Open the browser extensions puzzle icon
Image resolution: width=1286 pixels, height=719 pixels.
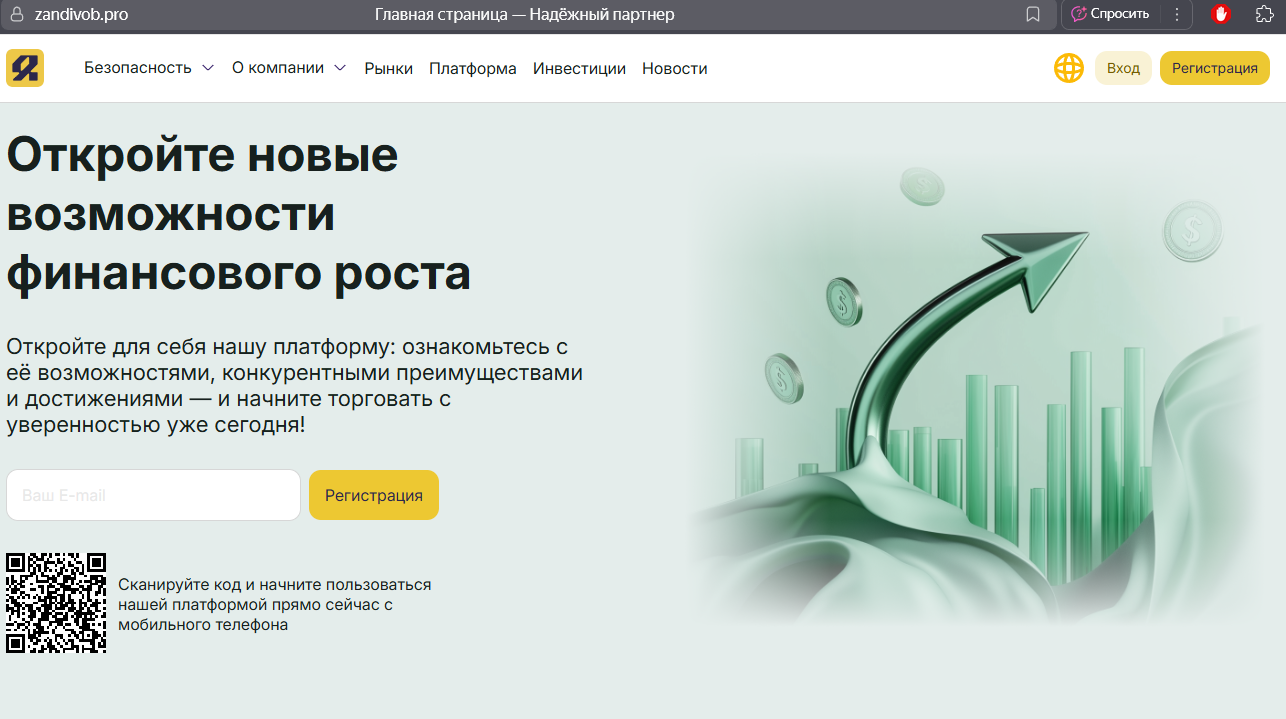click(1264, 14)
